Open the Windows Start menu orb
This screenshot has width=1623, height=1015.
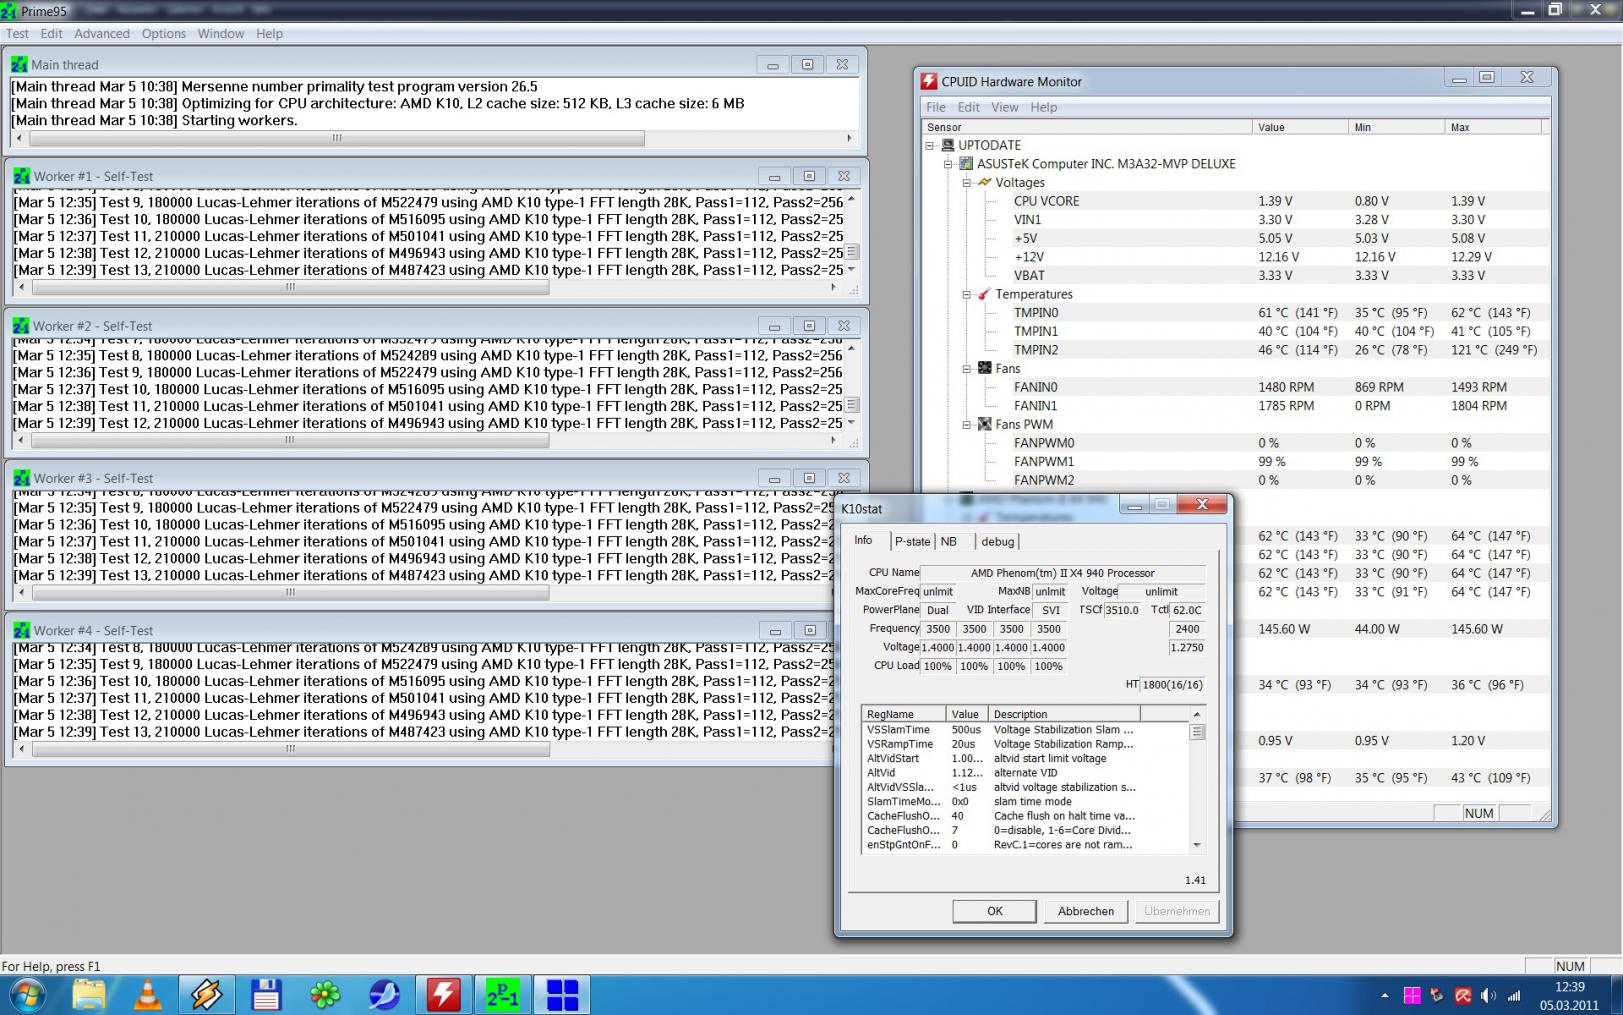27,995
